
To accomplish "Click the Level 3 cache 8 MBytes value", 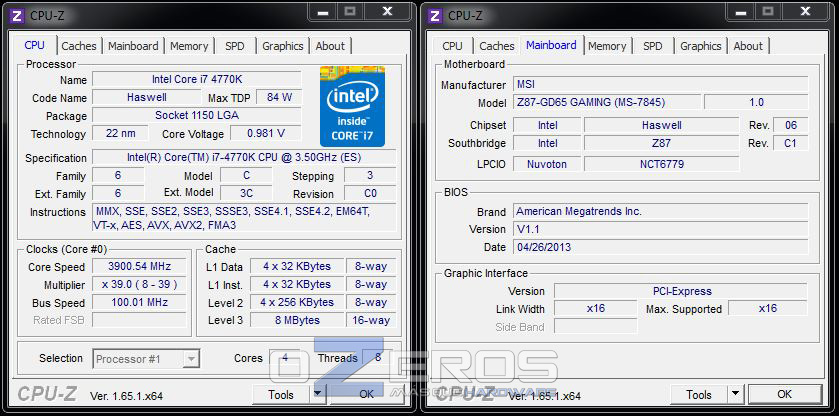I will (x=297, y=320).
